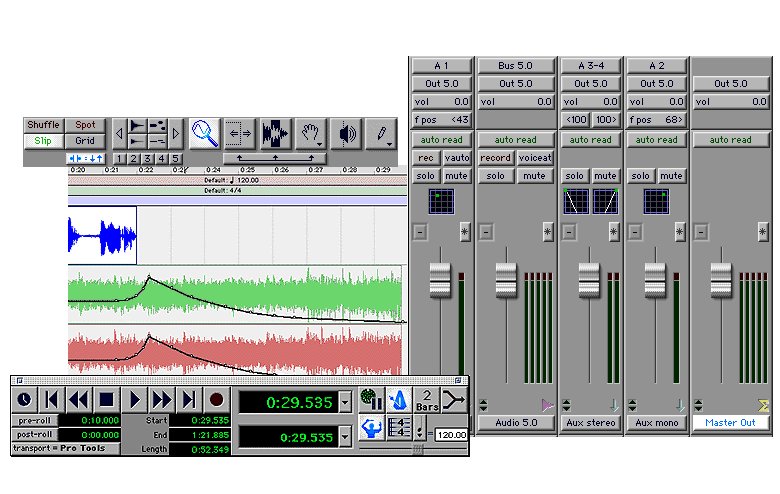Open auto read menu on Master Out

(x=731, y=140)
